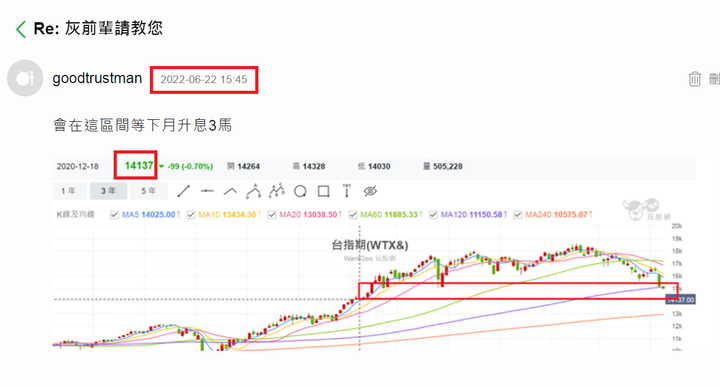Image resolution: width=720 pixels, height=387 pixels.
Task: Toggle the MA120 checkbox
Action: coord(433,214)
